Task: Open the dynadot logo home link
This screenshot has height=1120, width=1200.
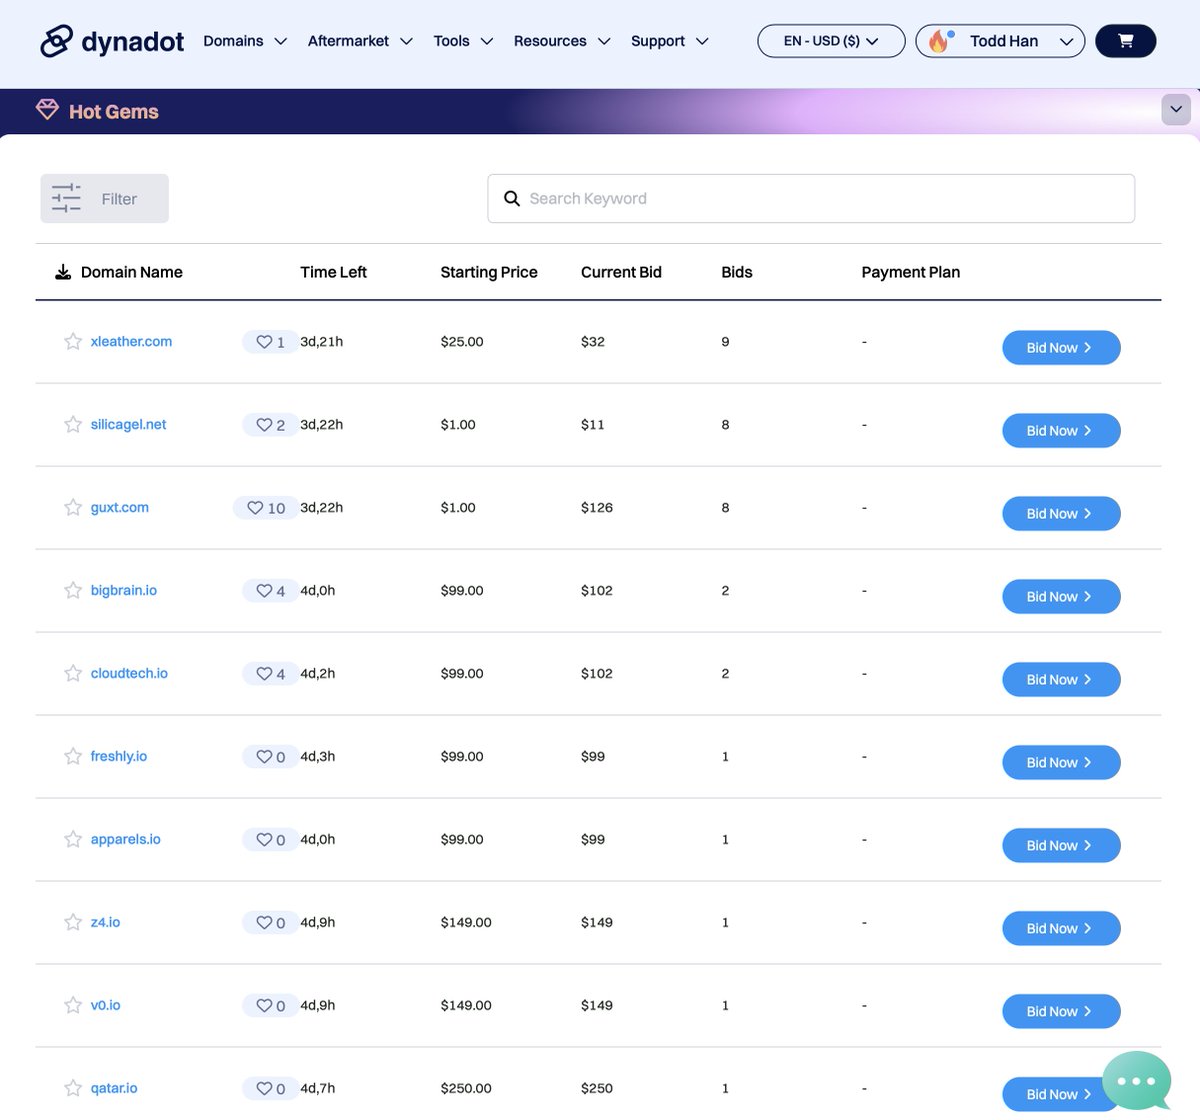Action: 112,41
